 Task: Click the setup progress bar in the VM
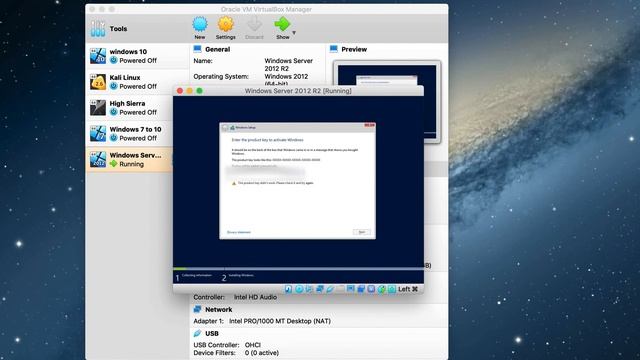298,269
